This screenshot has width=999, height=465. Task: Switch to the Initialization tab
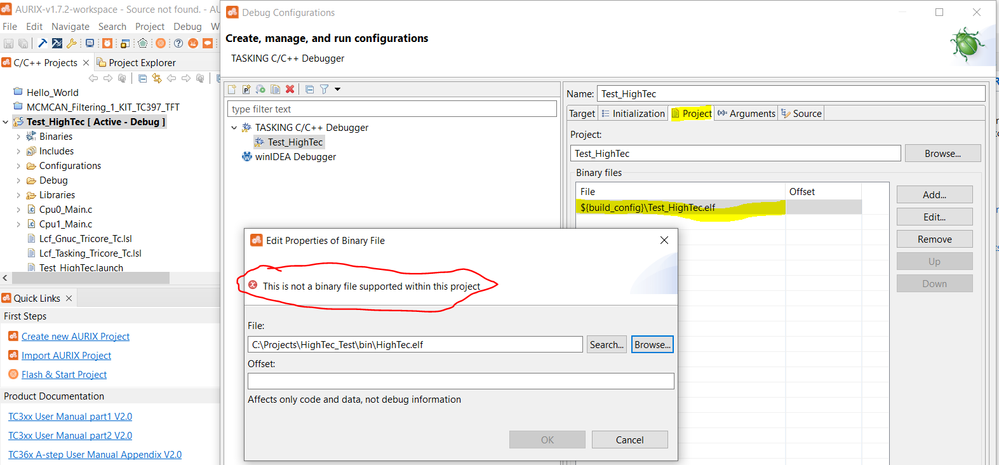[x=633, y=113]
